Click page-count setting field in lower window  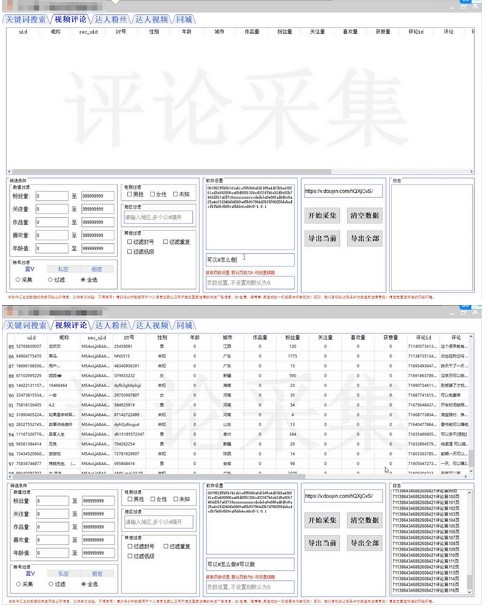(250, 587)
